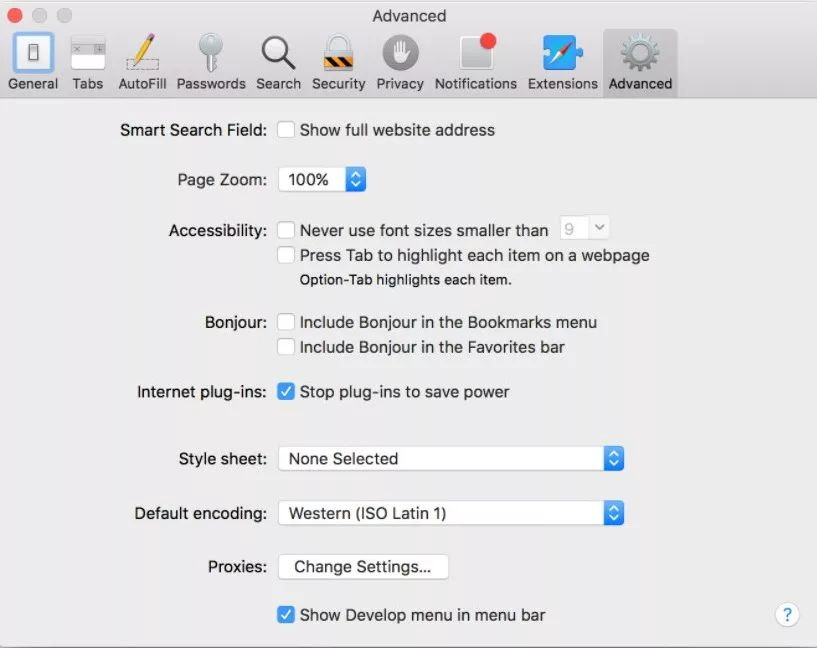Click the 'Default encoding:' label
The width and height of the screenshot is (817, 648).
click(x=201, y=514)
